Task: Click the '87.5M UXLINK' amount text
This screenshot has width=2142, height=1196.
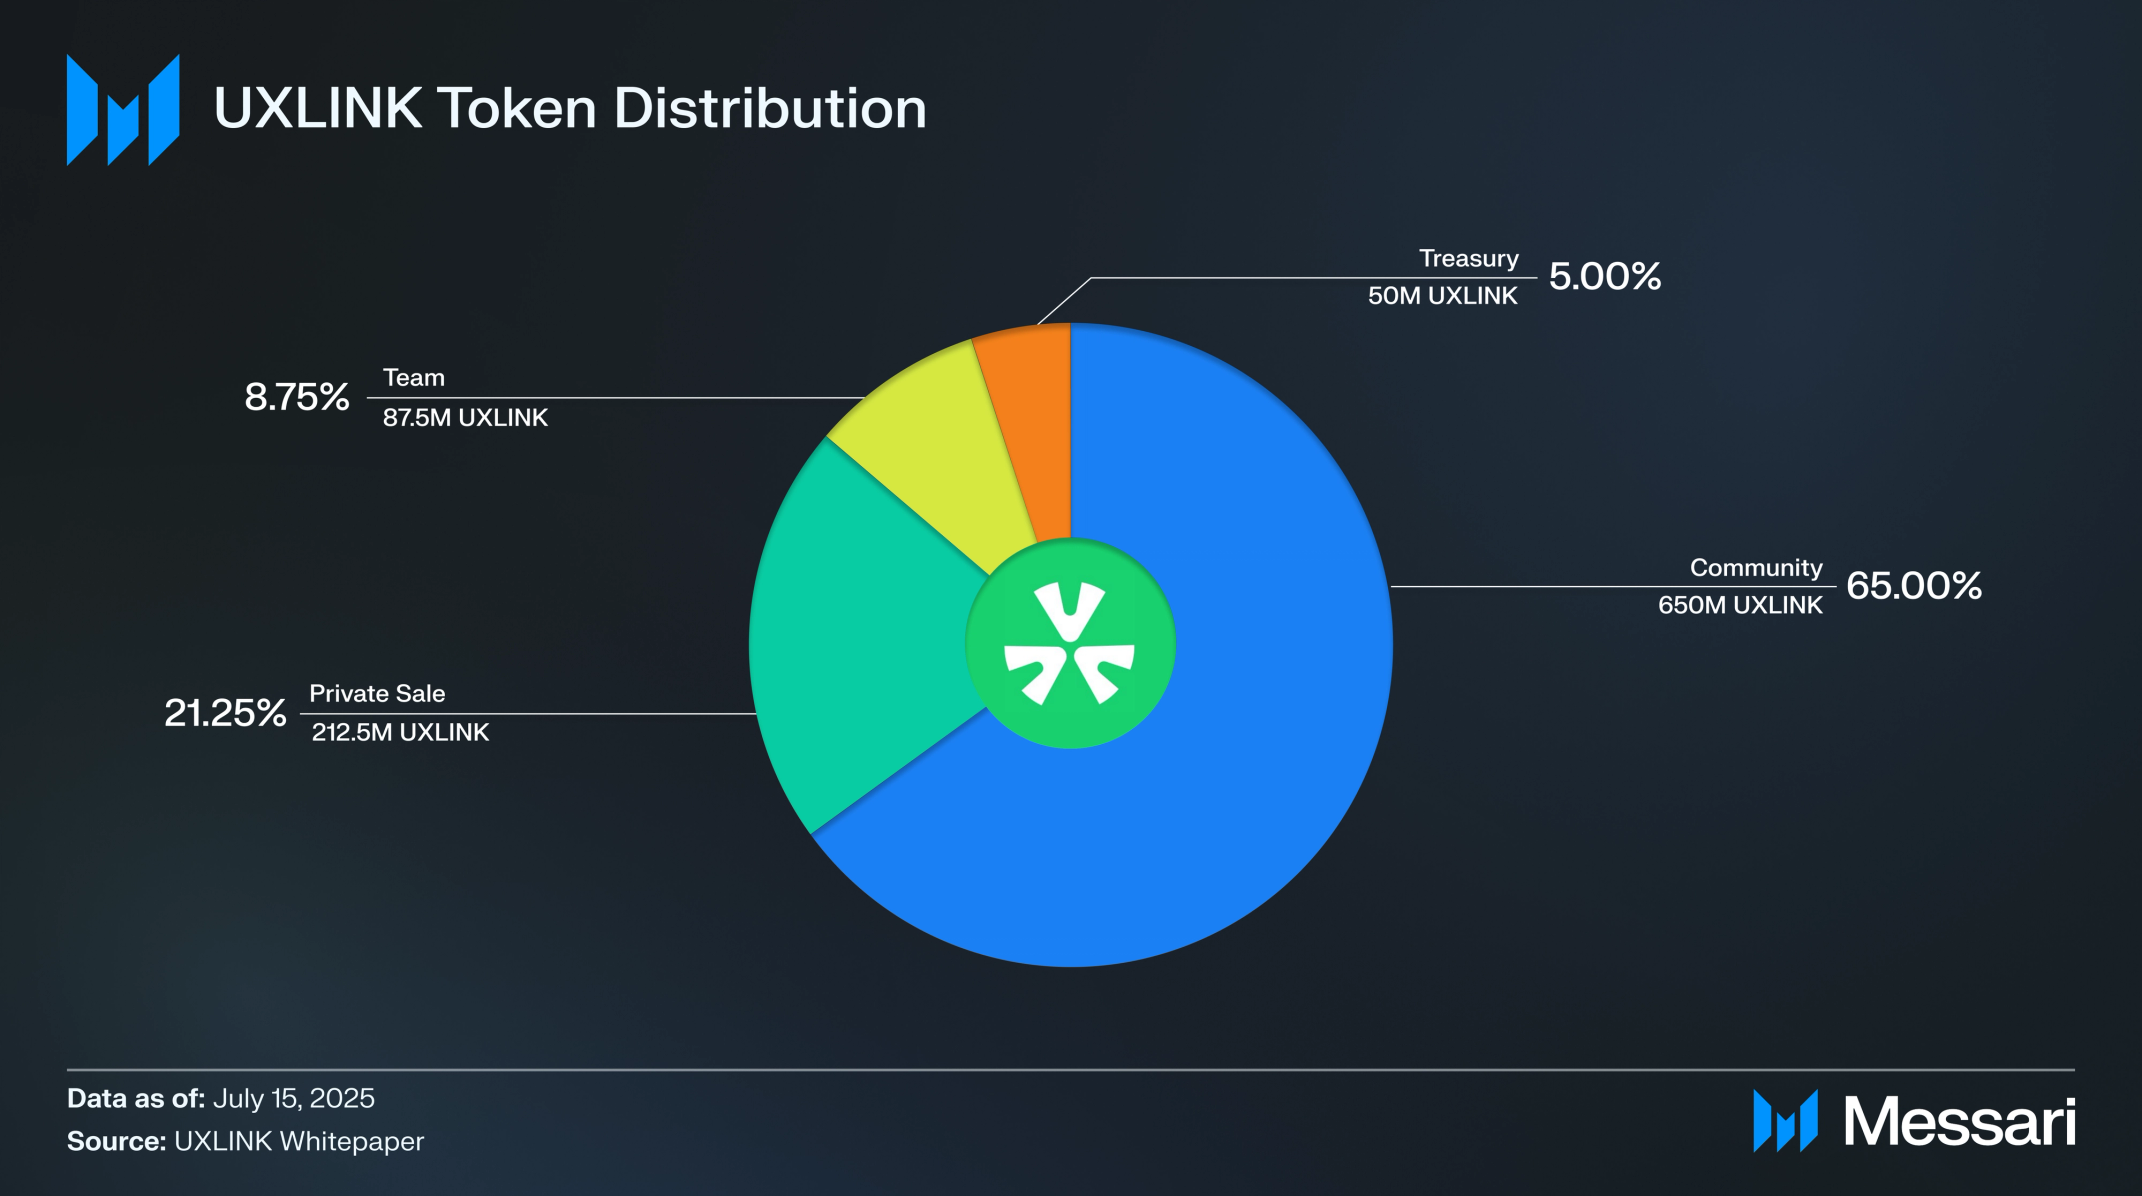Action: click(x=465, y=417)
